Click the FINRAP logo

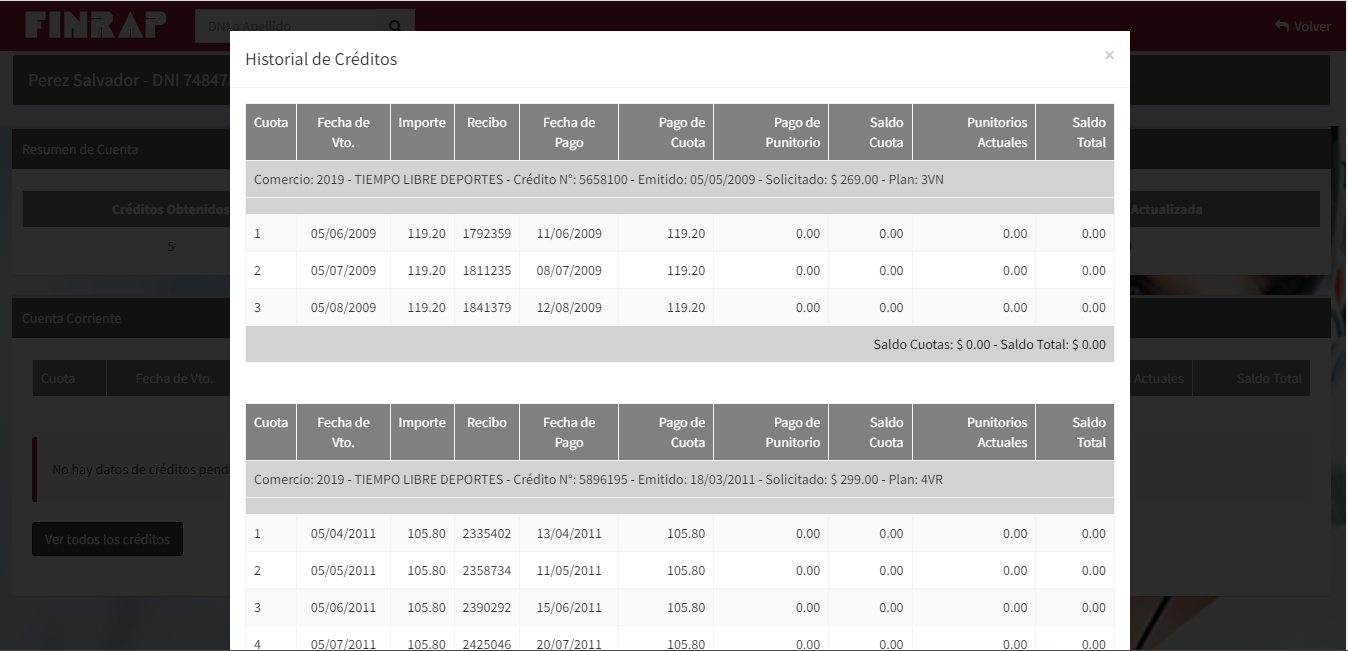tap(96, 26)
